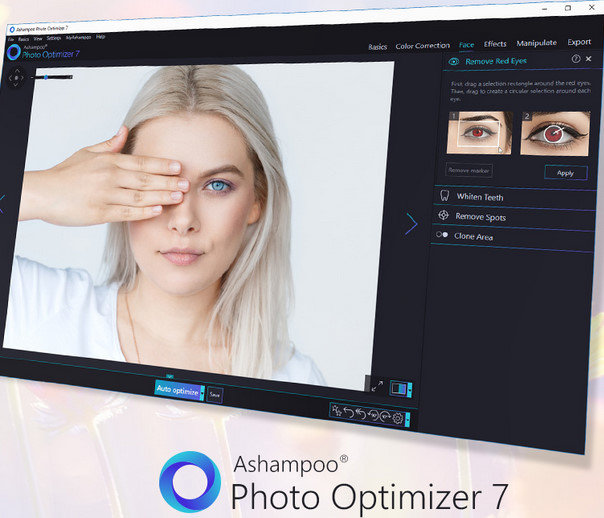Viewport: 604px width, 518px height.
Task: Expand the Remove Spots section
Action: pyautogui.click(x=513, y=218)
